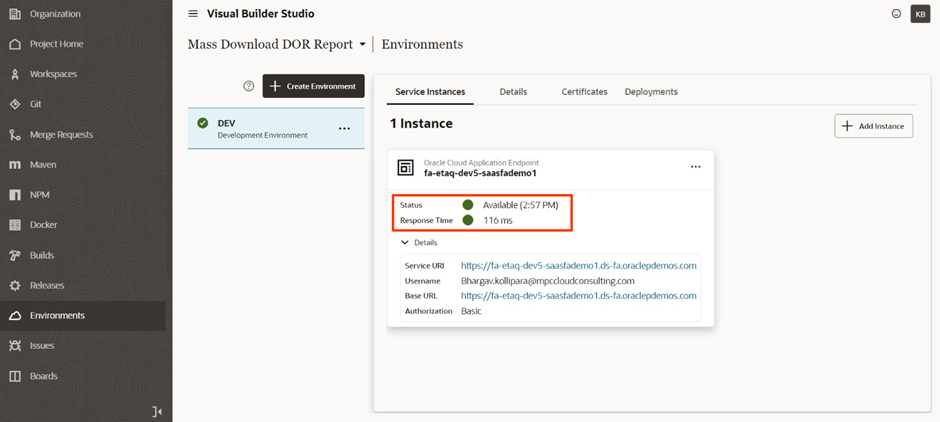Switch to the Certificates tab
940x422 pixels.
[x=585, y=92]
